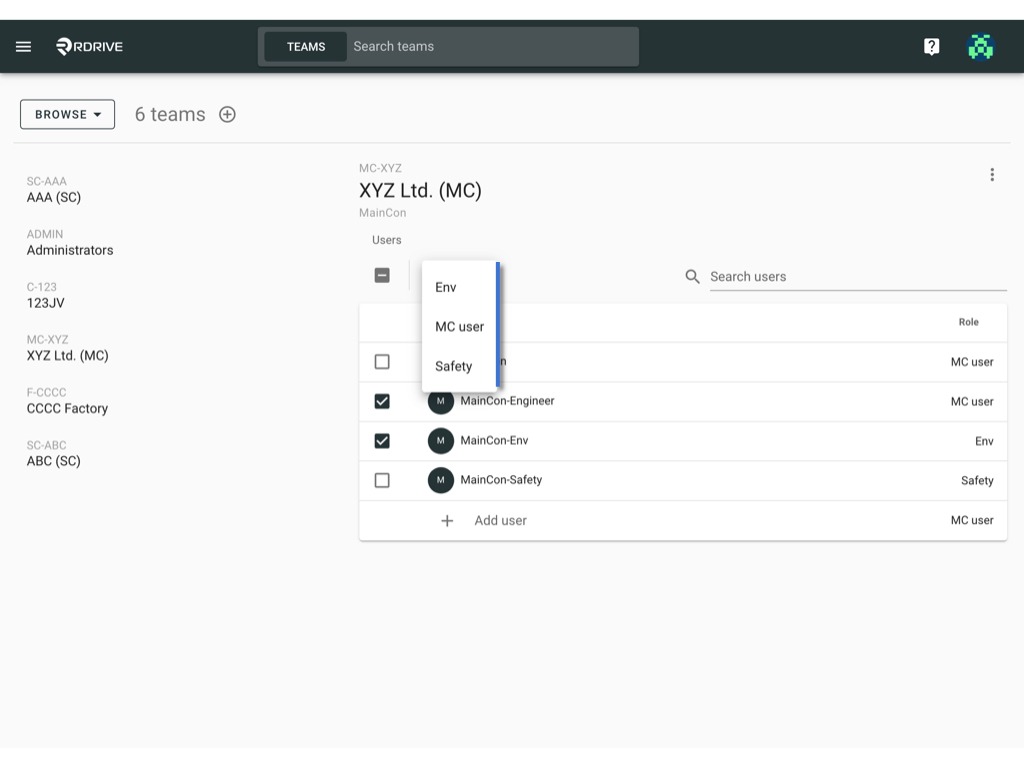Expand the Browse dropdown
Viewport: 1024px width, 768px height.
[x=67, y=114]
